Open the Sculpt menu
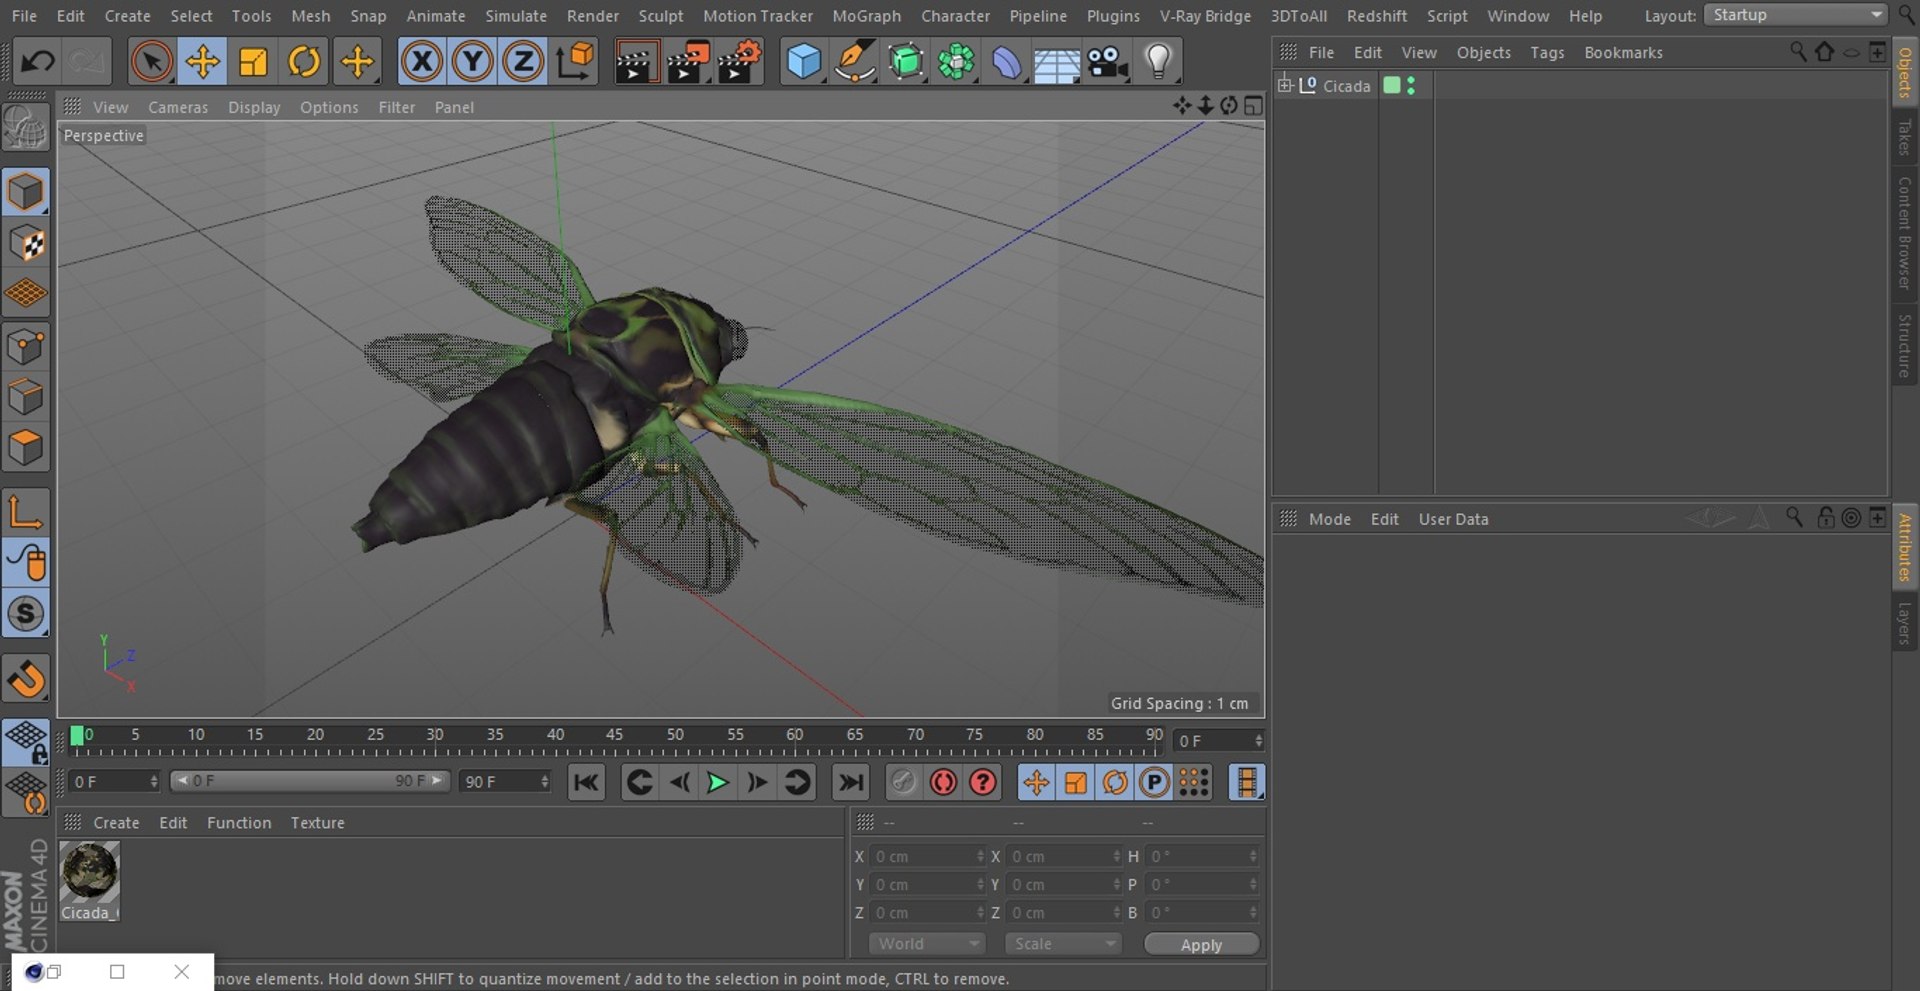1920x991 pixels. pyautogui.click(x=661, y=16)
